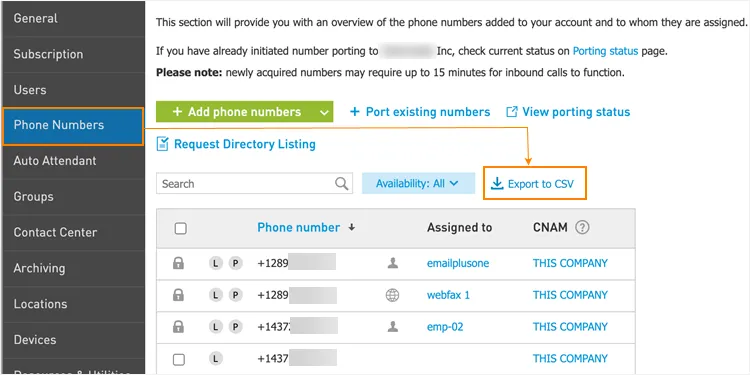Open the webfax 1 assignee link
The height and width of the screenshot is (375, 750).
point(448,296)
